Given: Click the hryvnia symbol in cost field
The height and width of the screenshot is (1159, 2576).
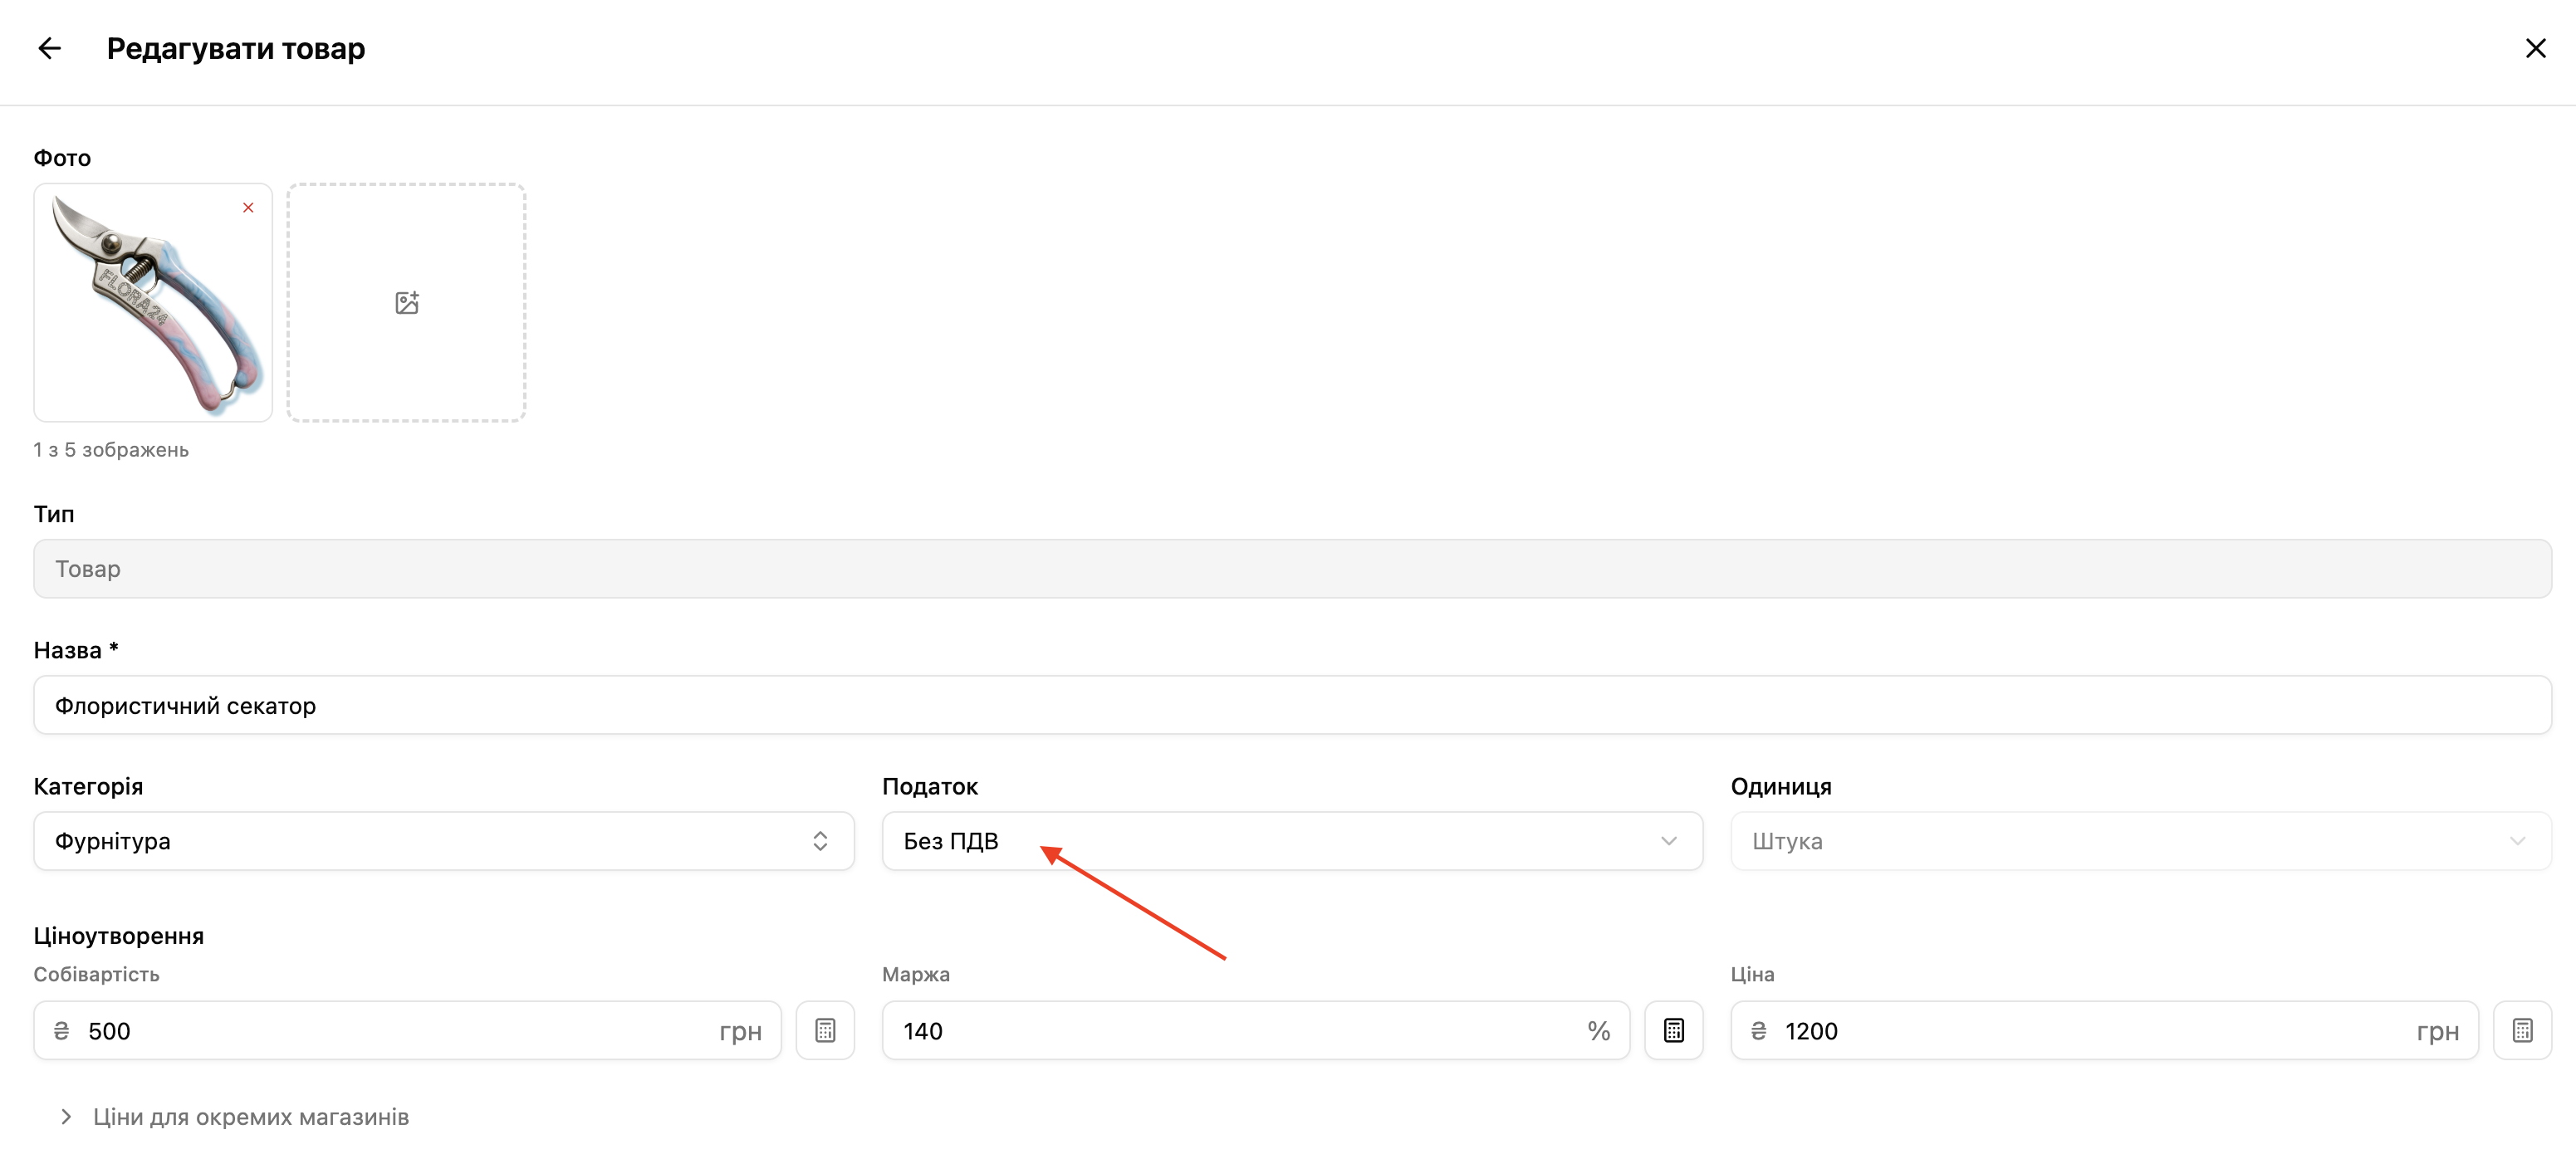Looking at the screenshot, I should [x=61, y=1031].
